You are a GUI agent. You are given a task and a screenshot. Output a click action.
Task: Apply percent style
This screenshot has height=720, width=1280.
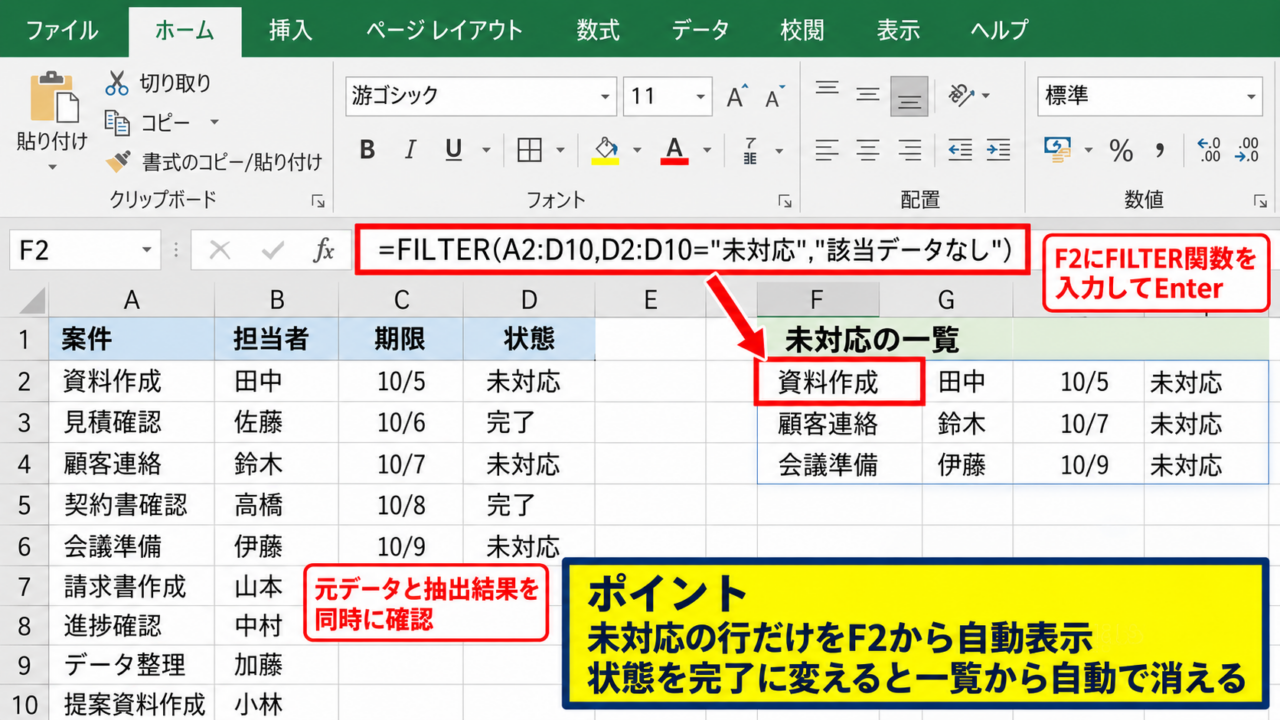1121,151
